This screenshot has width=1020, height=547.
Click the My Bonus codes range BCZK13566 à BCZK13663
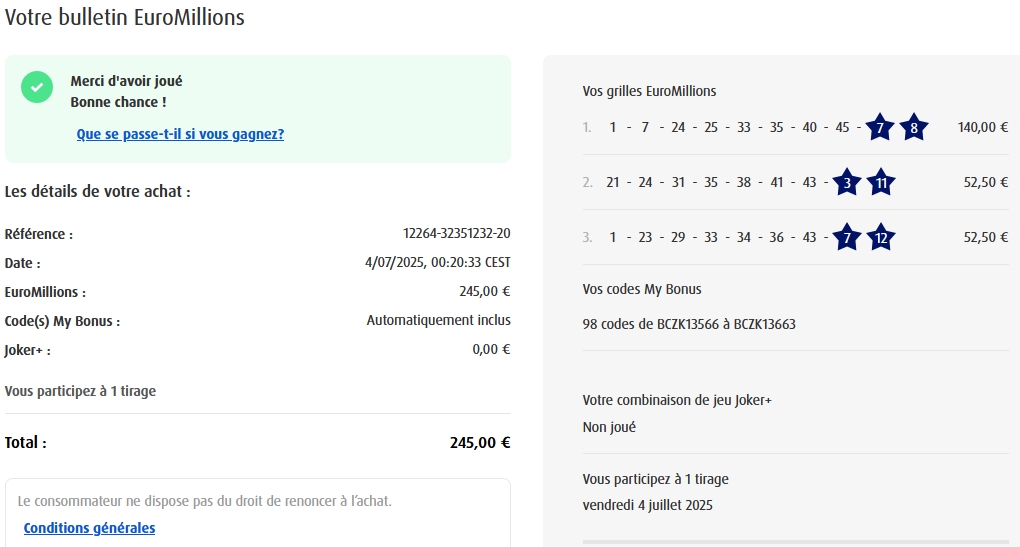(x=689, y=324)
